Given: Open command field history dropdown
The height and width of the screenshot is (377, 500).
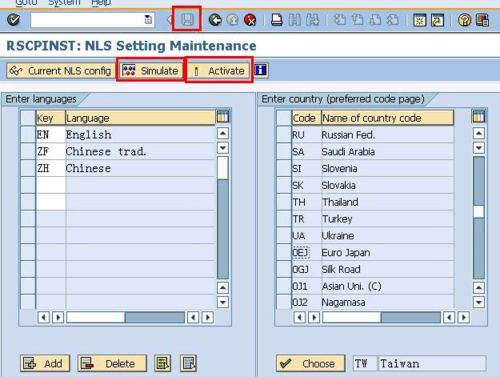Looking at the screenshot, I should [x=148, y=20].
